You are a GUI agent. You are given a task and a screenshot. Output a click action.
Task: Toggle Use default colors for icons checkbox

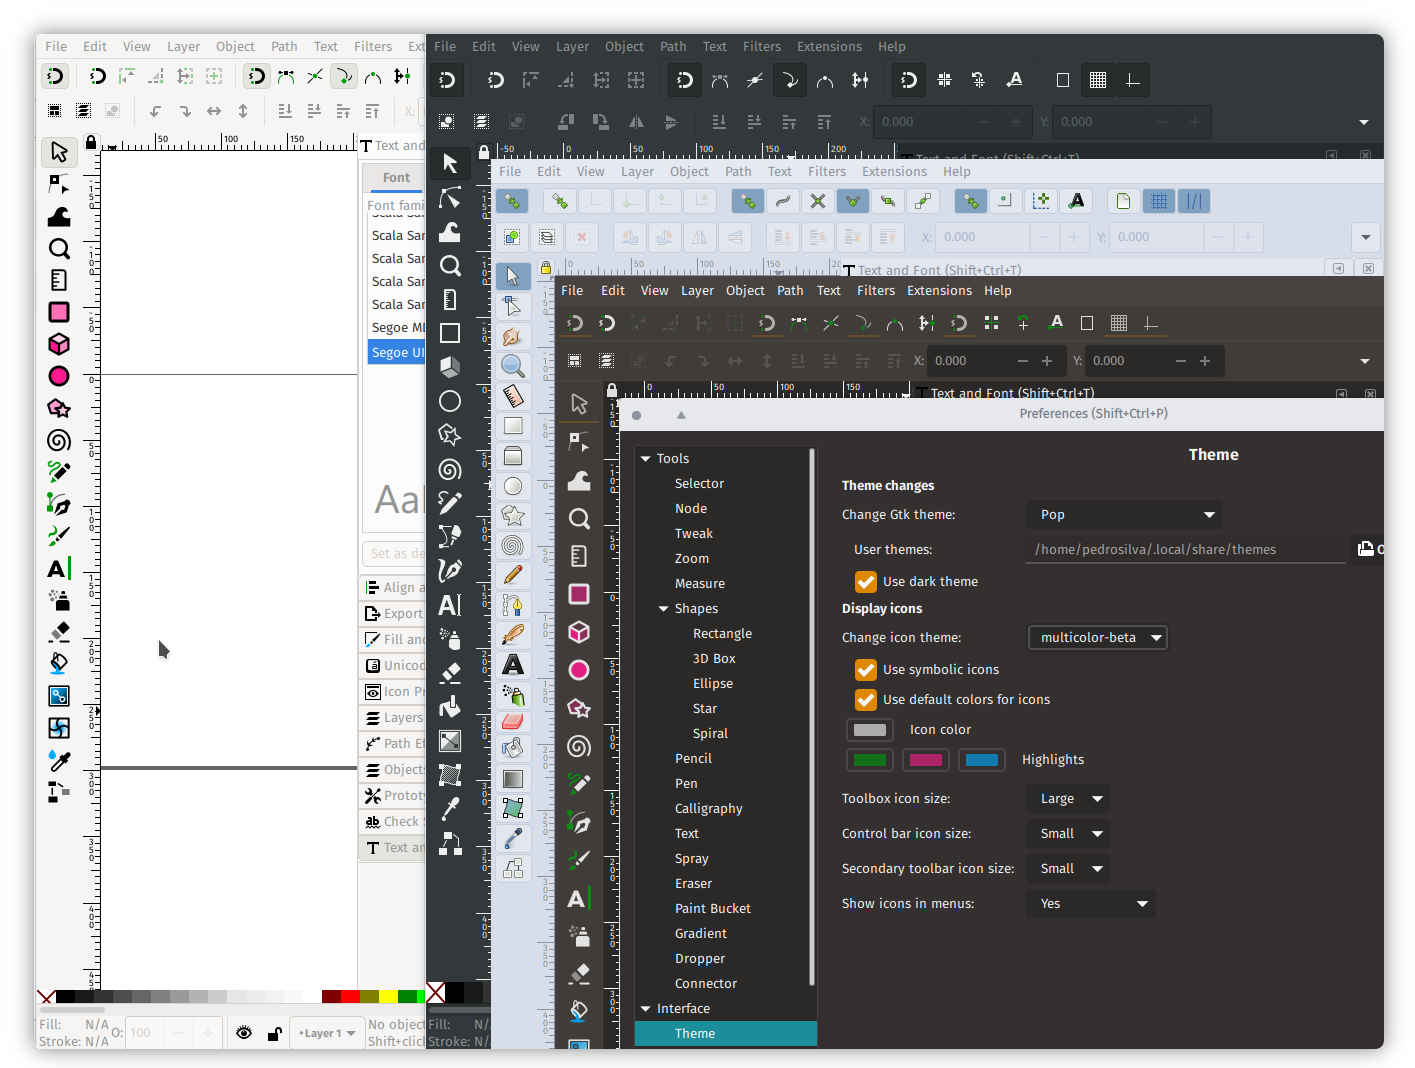click(866, 699)
